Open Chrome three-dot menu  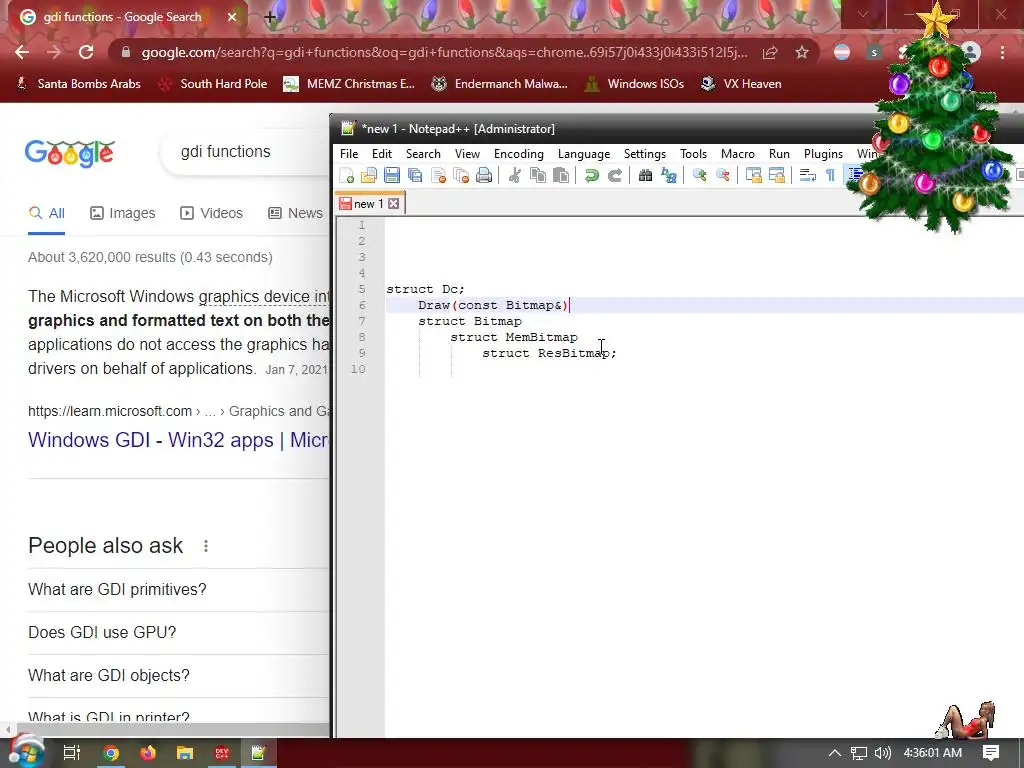pyautogui.click(x=1002, y=52)
